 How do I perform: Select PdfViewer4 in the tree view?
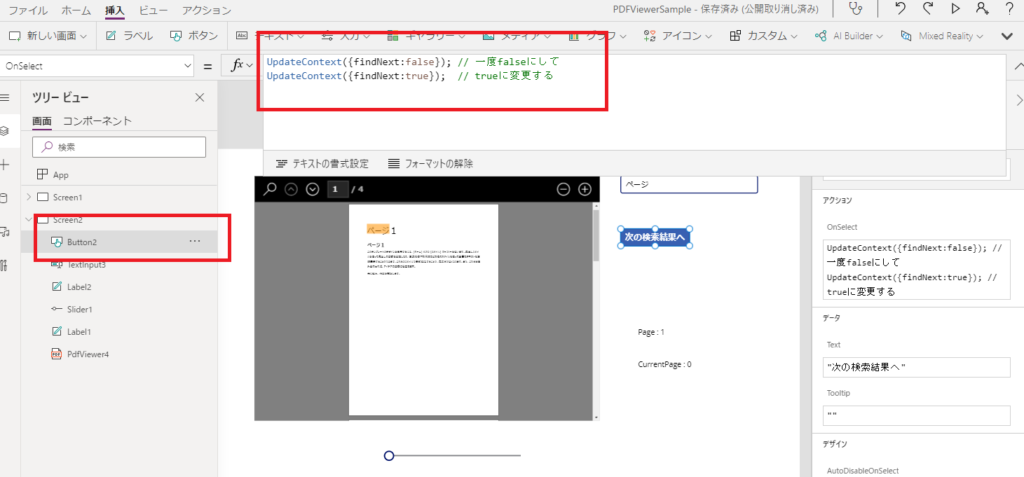[x=88, y=354]
